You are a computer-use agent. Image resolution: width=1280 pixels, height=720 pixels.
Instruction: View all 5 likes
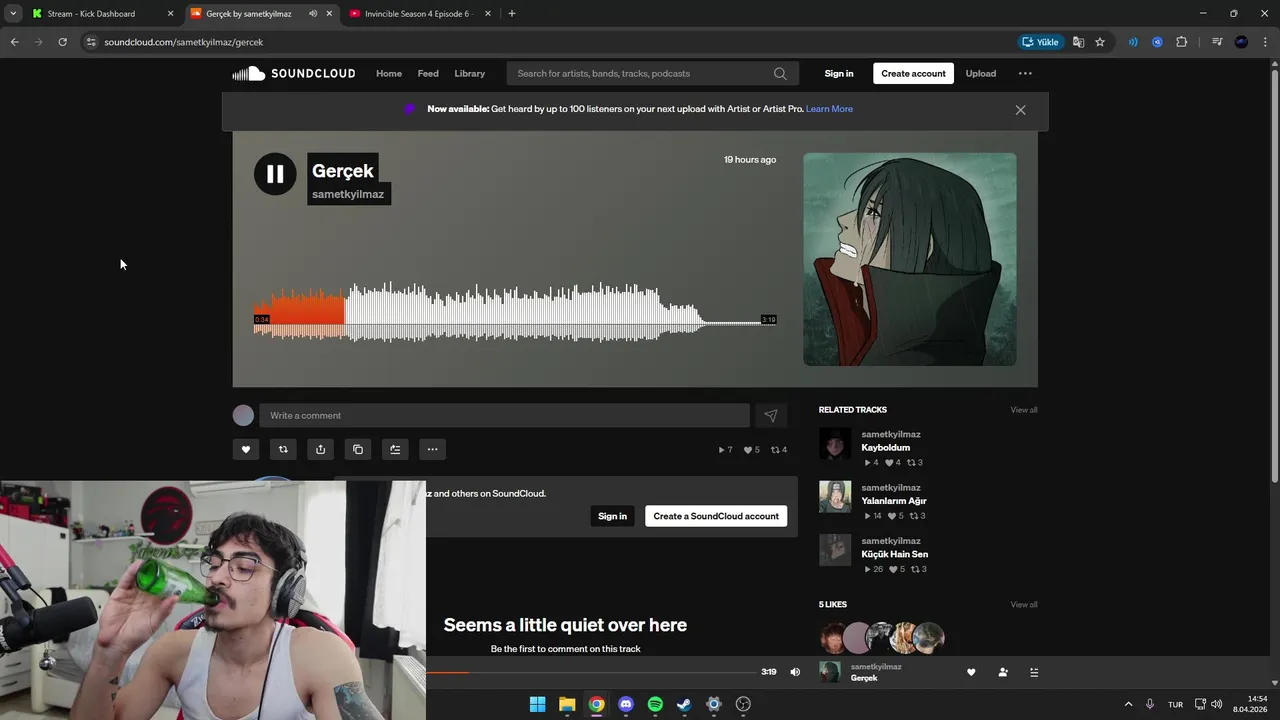coord(1024,605)
